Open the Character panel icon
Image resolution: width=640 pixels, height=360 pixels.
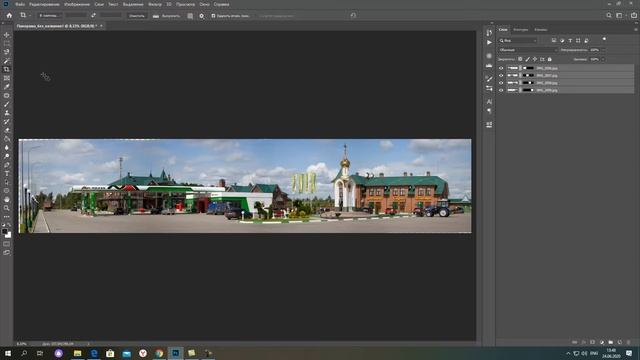(489, 101)
